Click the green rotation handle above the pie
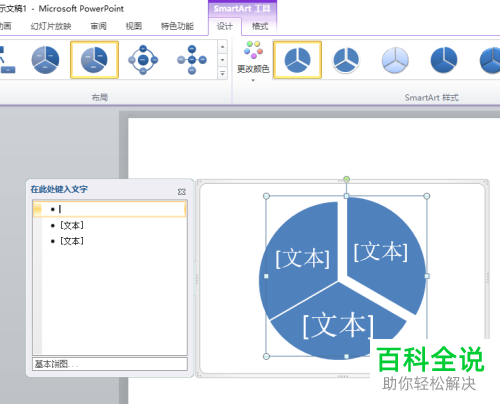This screenshot has height=404, width=500. (346, 180)
